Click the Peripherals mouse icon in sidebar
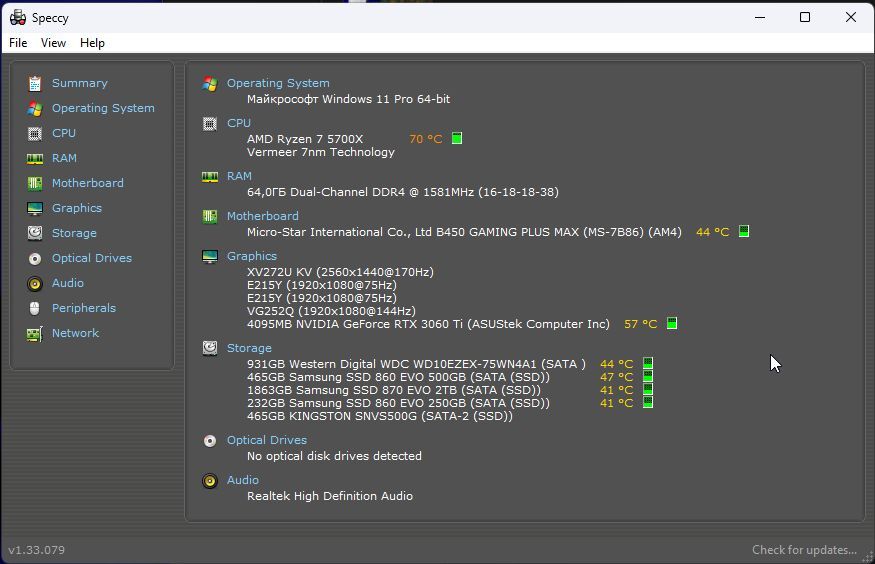This screenshot has width=875, height=564. point(35,308)
